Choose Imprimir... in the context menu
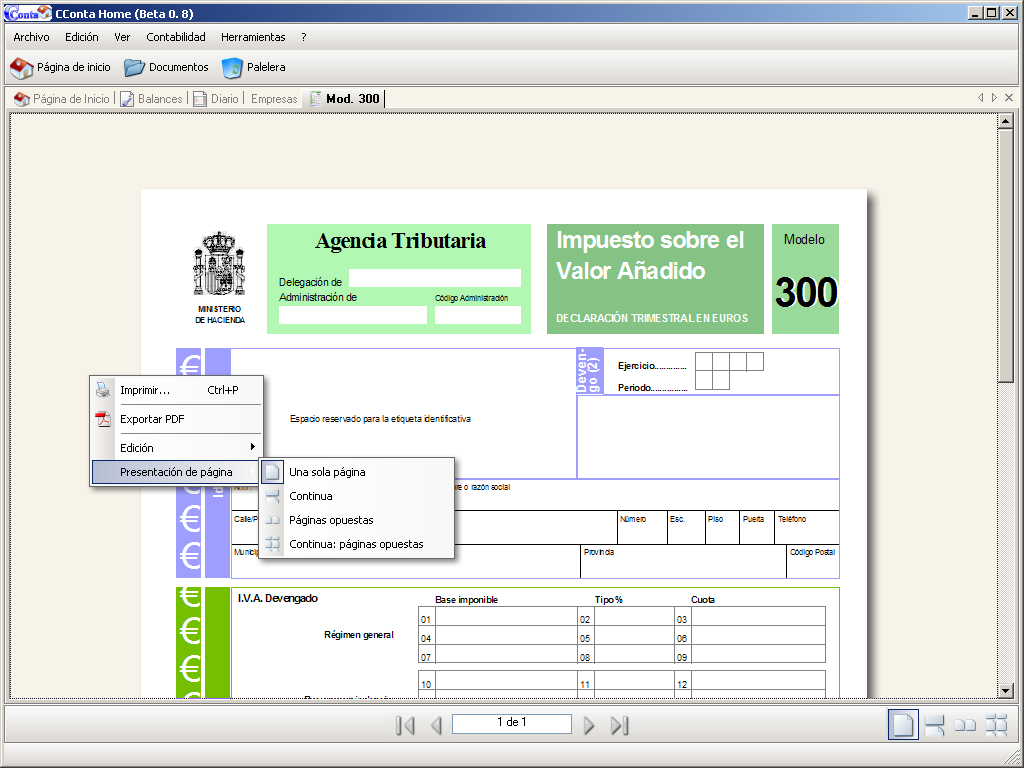The width and height of the screenshot is (1024, 768). pos(176,390)
